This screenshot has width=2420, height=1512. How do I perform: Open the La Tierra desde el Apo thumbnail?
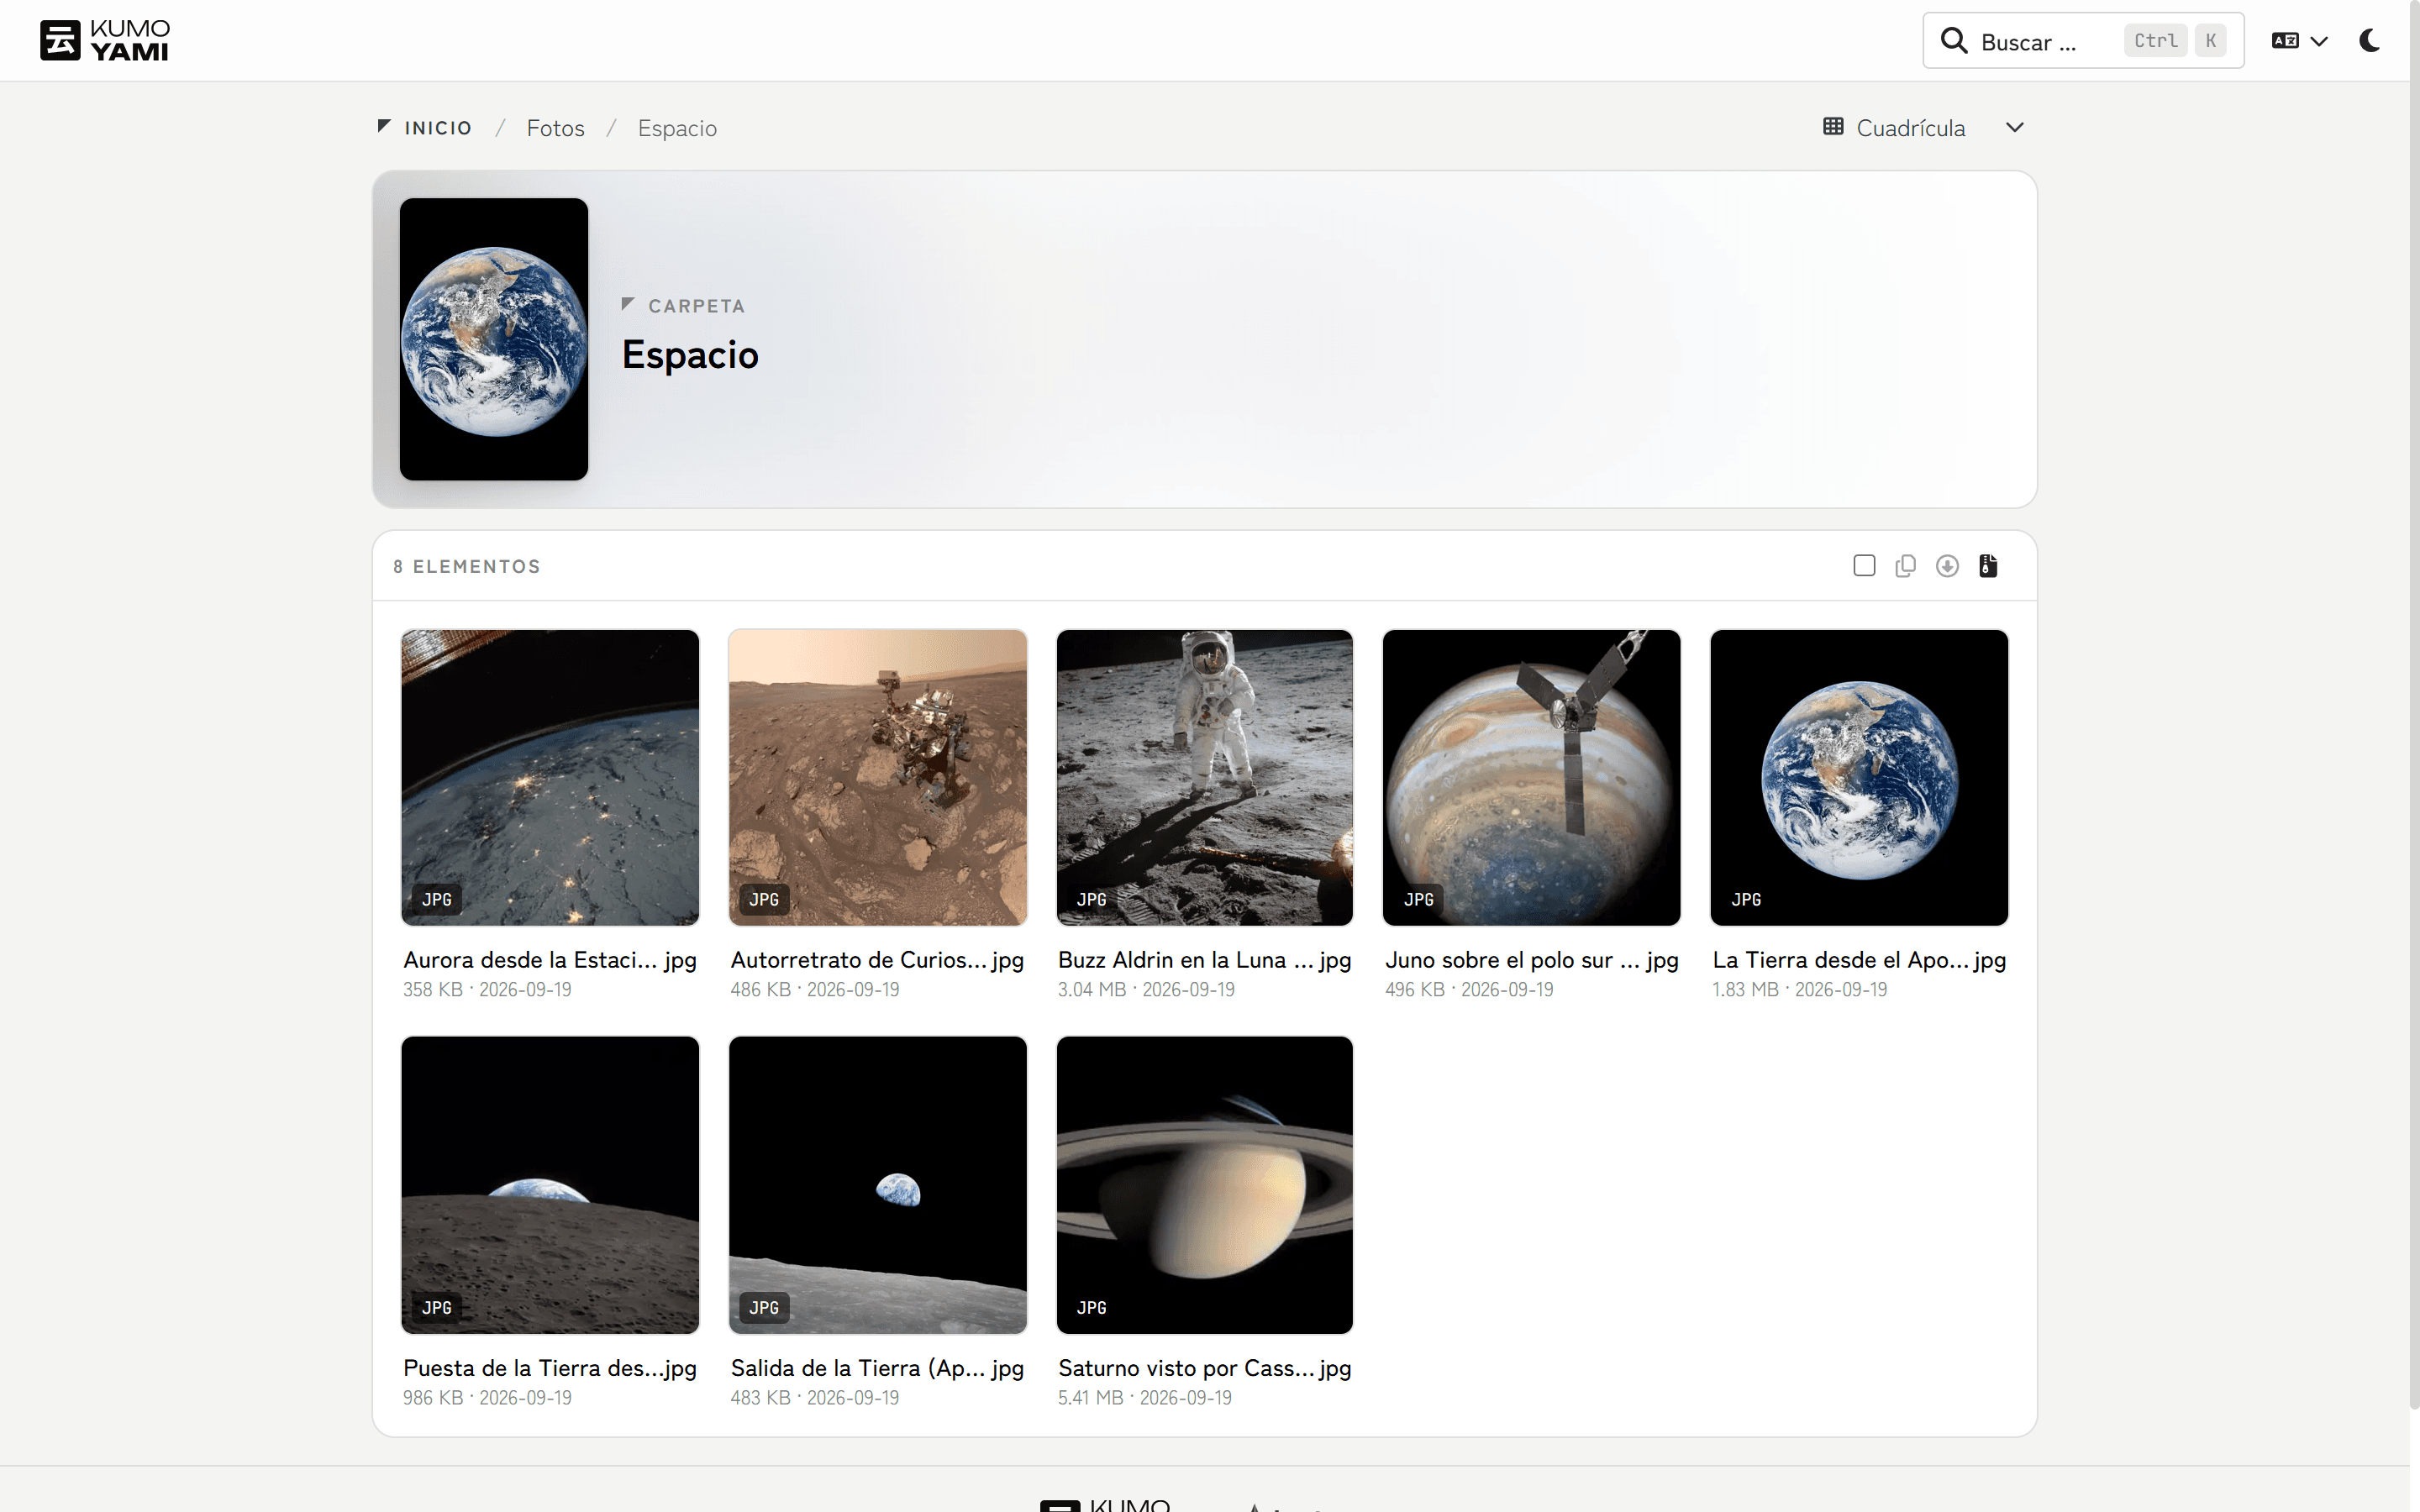click(1859, 777)
